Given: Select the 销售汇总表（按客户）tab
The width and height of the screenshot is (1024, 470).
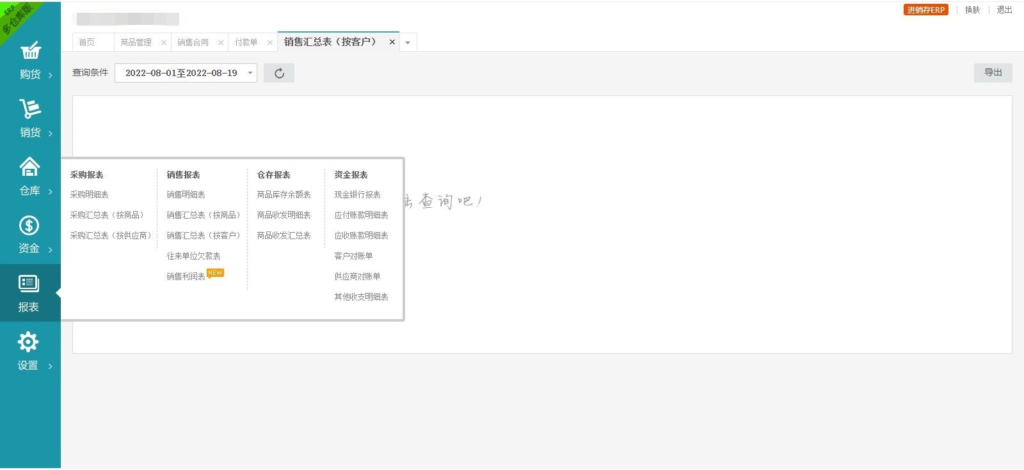Looking at the screenshot, I should click(330, 42).
